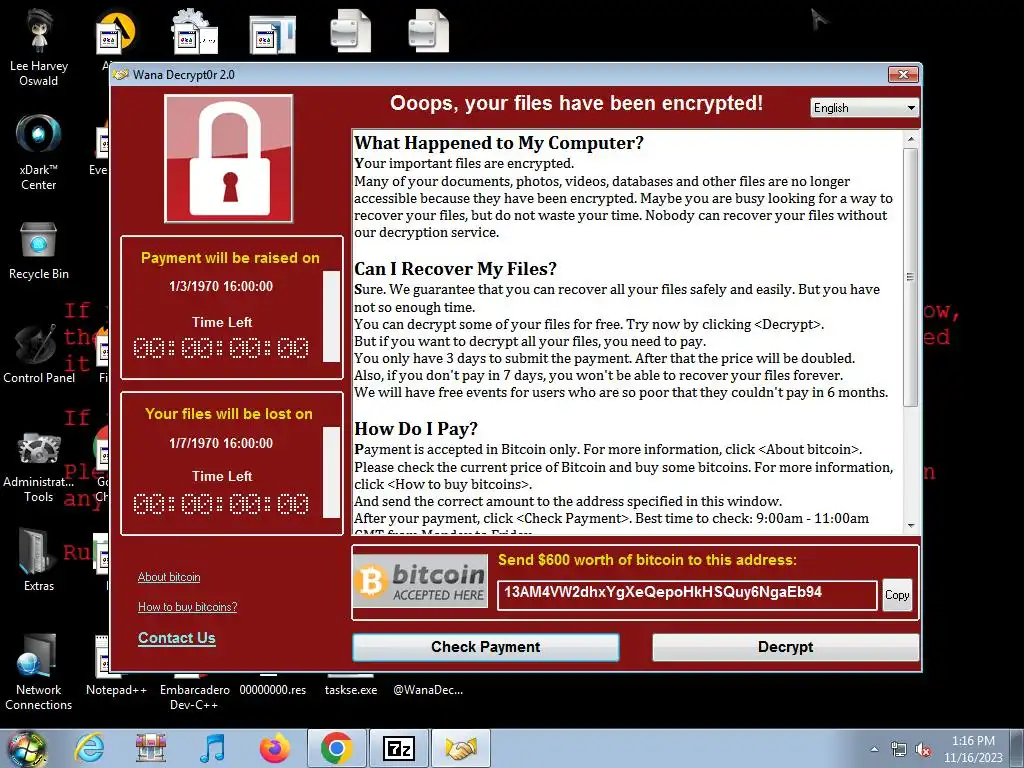The width and height of the screenshot is (1024, 768).
Task: Close the Wana Decrypt0r 2.0 window
Action: 903,74
